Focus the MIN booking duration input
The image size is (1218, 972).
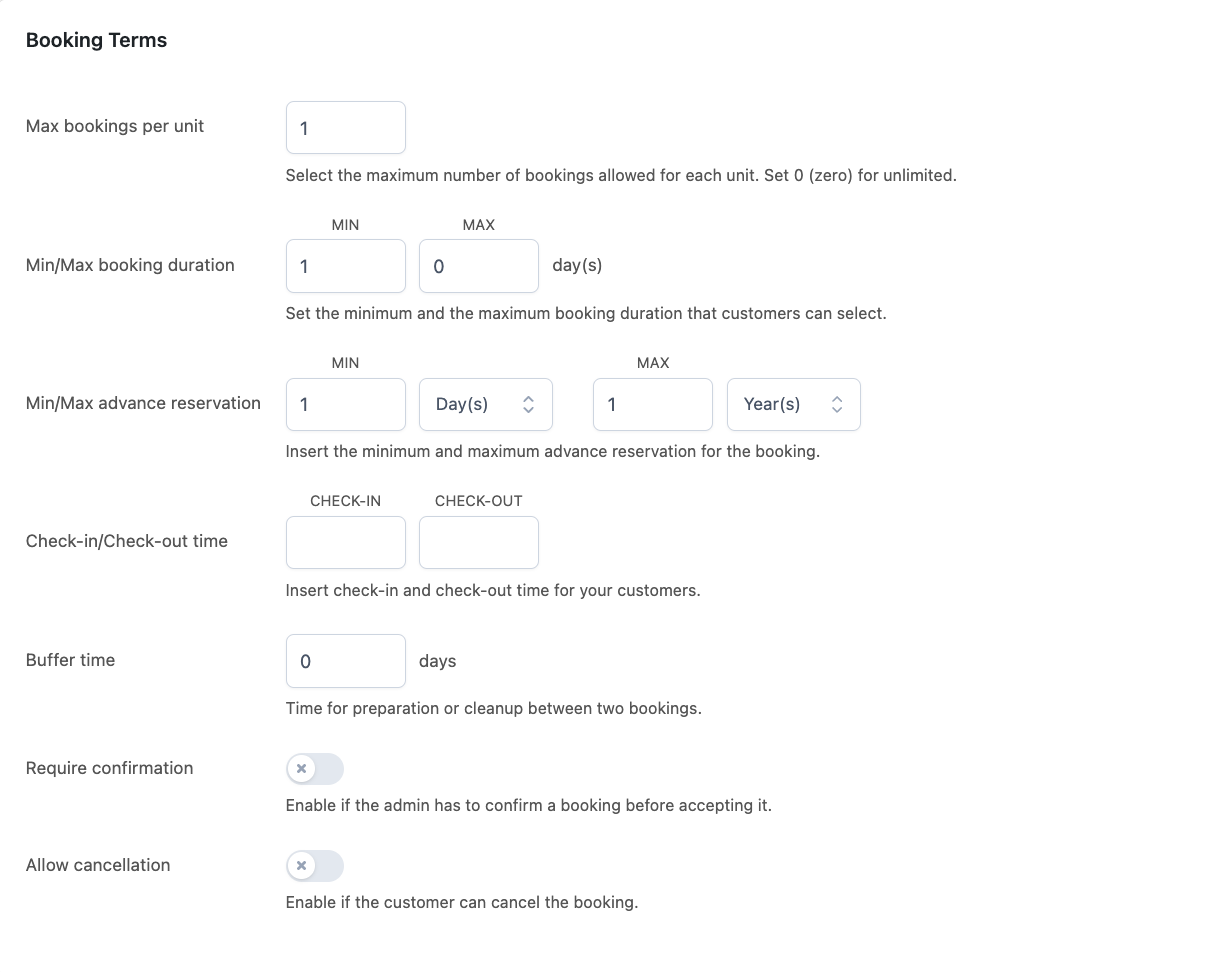345,266
